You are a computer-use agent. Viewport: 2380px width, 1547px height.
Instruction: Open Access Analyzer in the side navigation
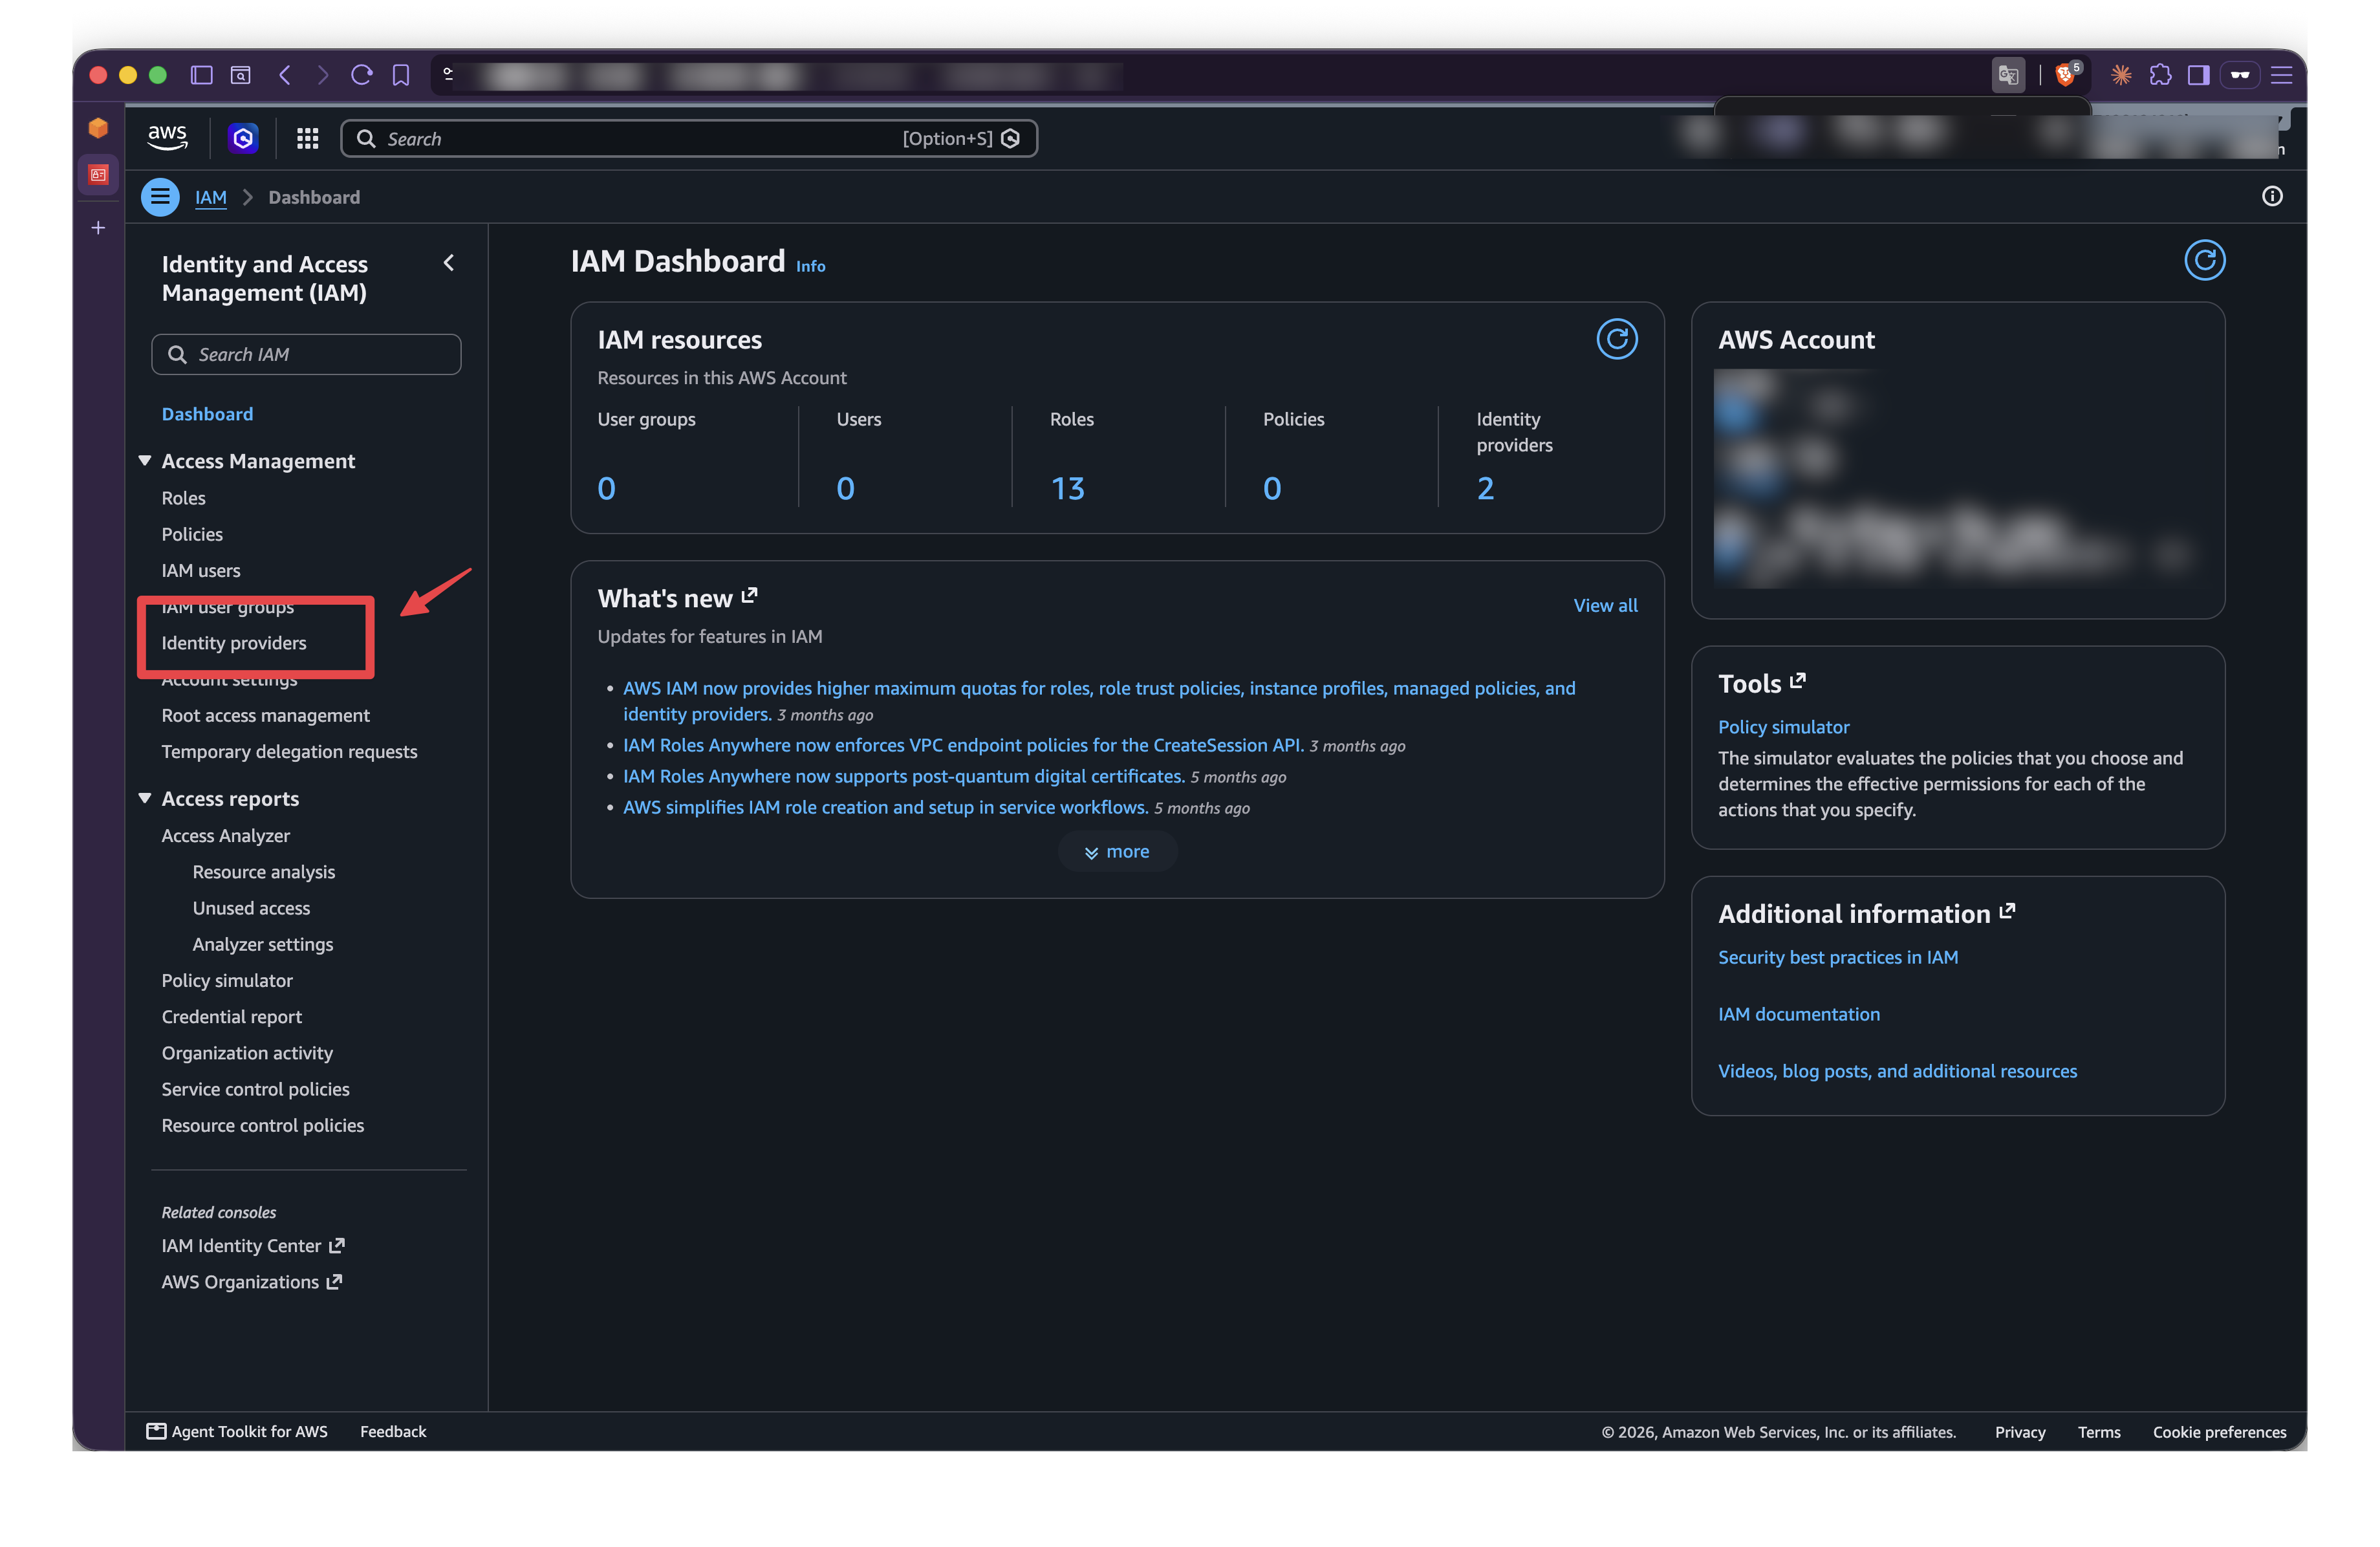coord(225,835)
